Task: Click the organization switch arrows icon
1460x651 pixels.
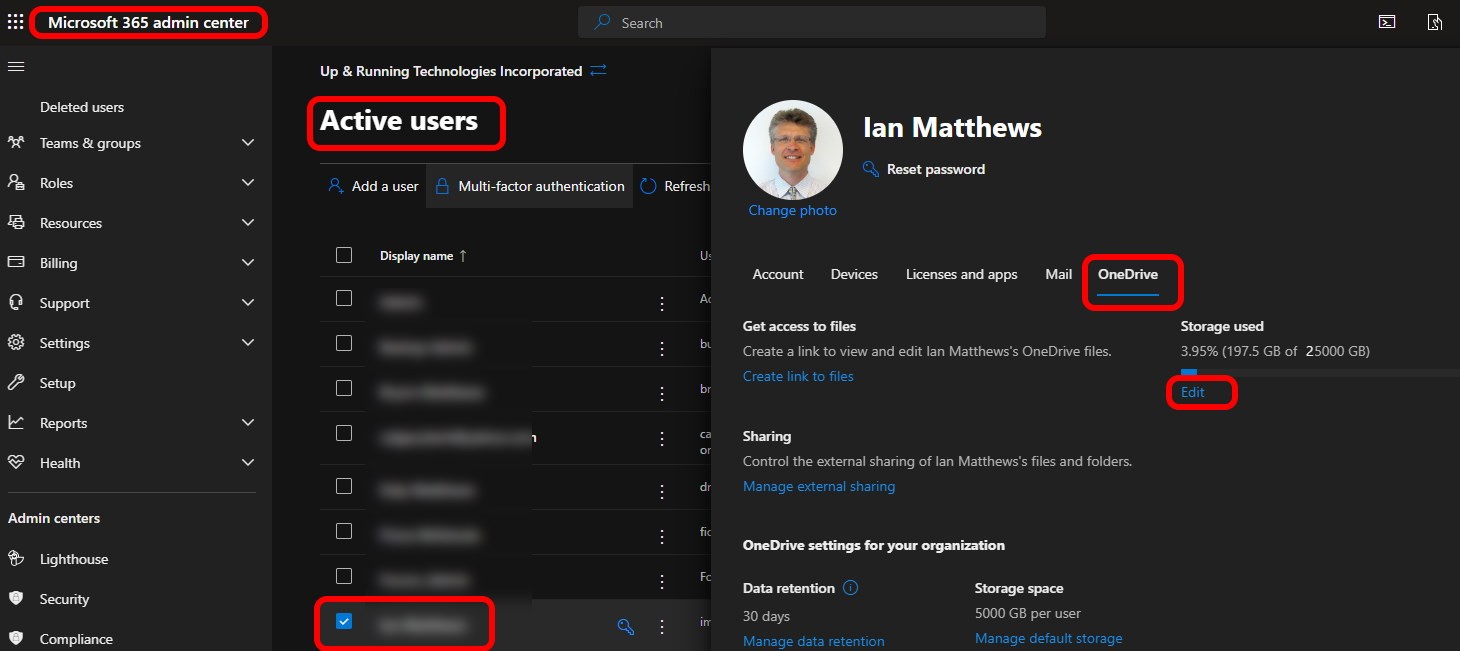Action: (x=598, y=71)
